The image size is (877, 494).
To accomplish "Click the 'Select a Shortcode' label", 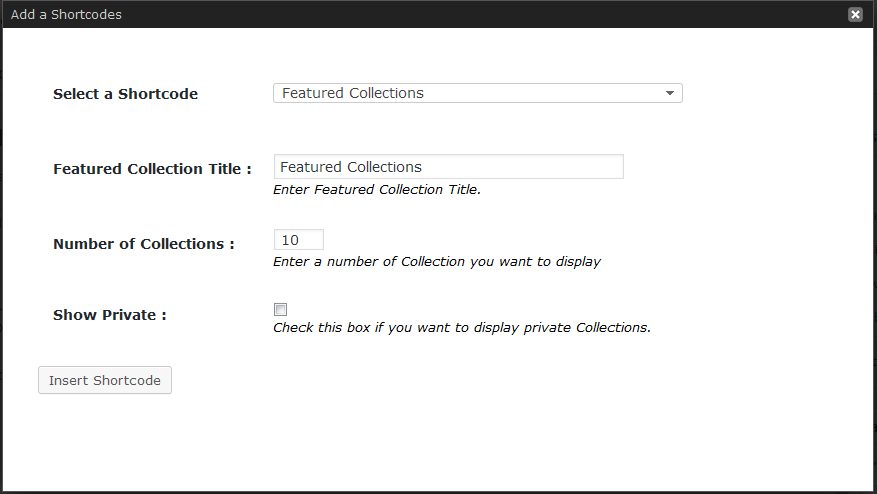I will click(125, 94).
